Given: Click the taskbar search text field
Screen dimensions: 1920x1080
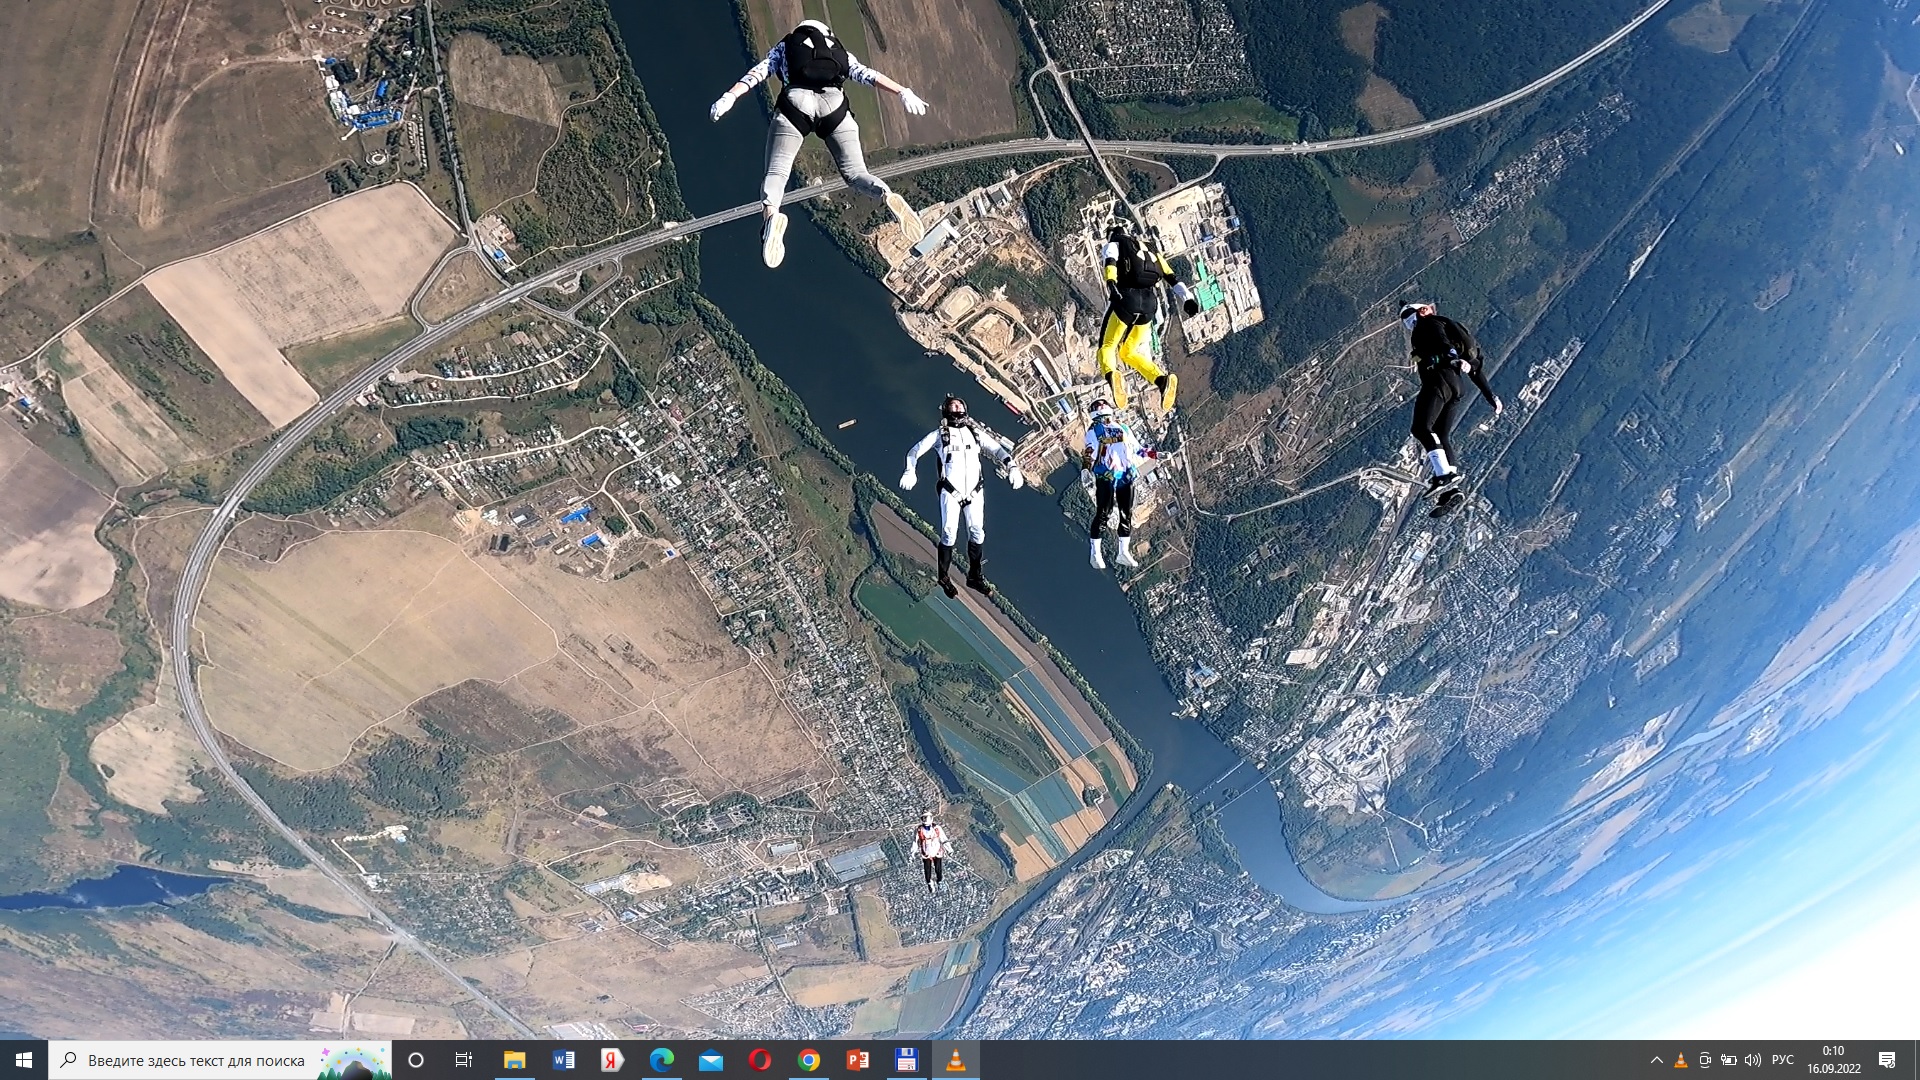Looking at the screenshot, I should pyautogui.click(x=196, y=1060).
